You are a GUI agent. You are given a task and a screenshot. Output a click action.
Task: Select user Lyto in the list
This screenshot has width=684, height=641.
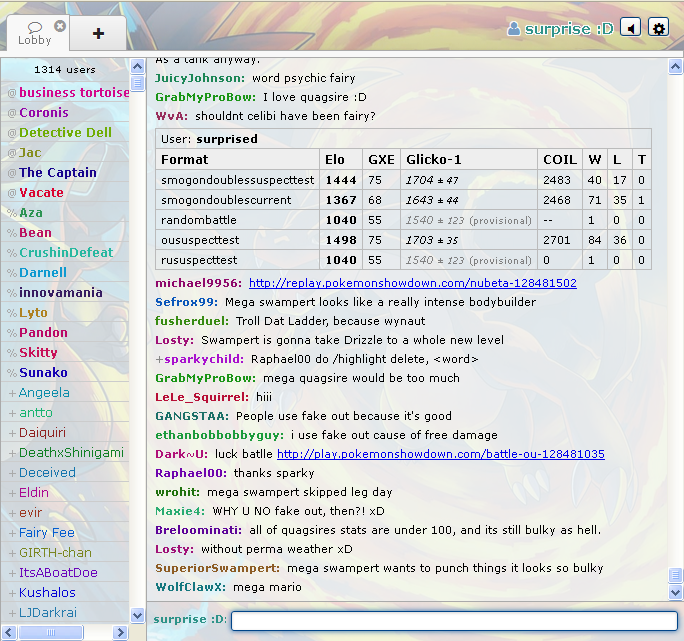click(x=65, y=313)
